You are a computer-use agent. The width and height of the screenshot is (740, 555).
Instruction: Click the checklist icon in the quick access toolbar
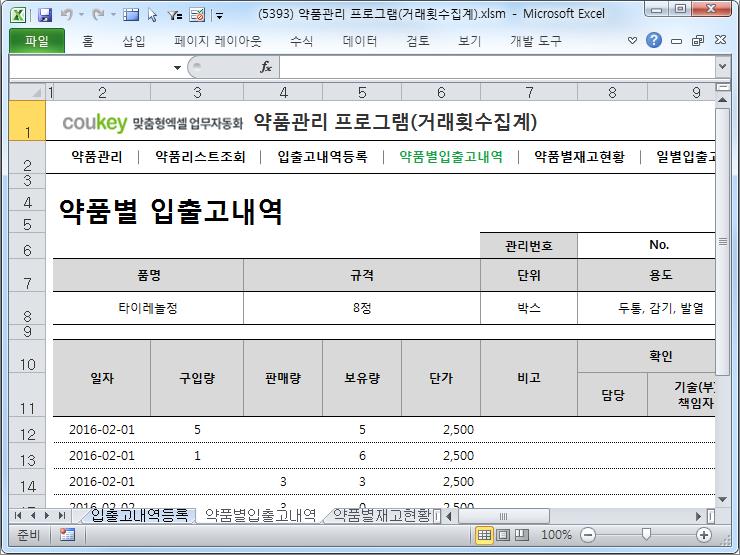click(x=197, y=15)
